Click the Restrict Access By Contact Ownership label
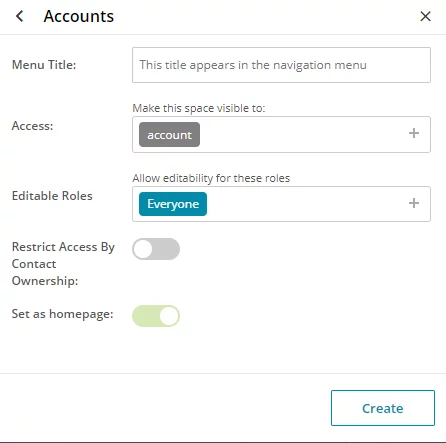446x443 pixels. tap(63, 264)
